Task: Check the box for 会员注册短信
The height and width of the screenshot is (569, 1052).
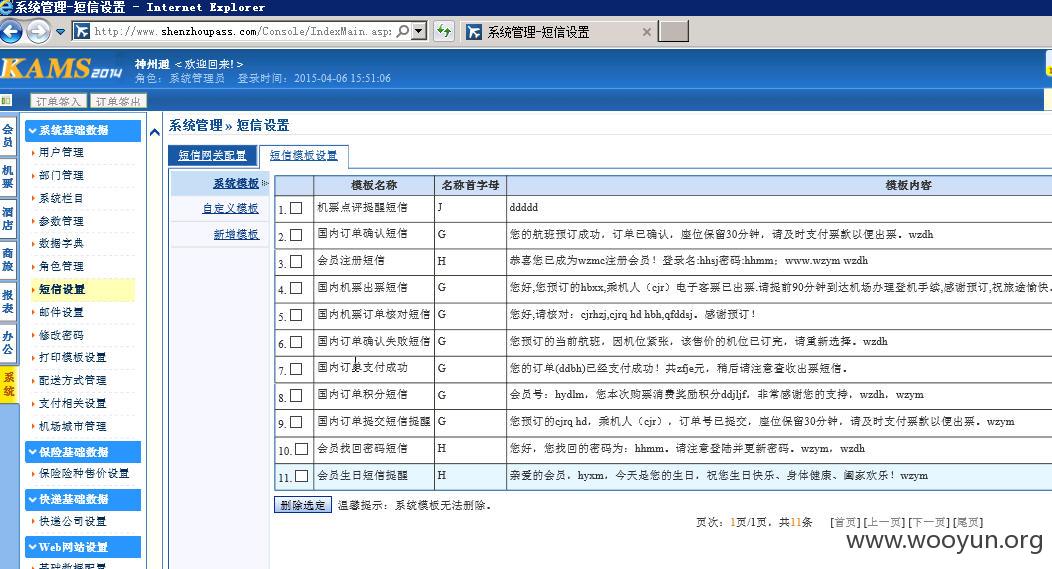Action: click(296, 262)
